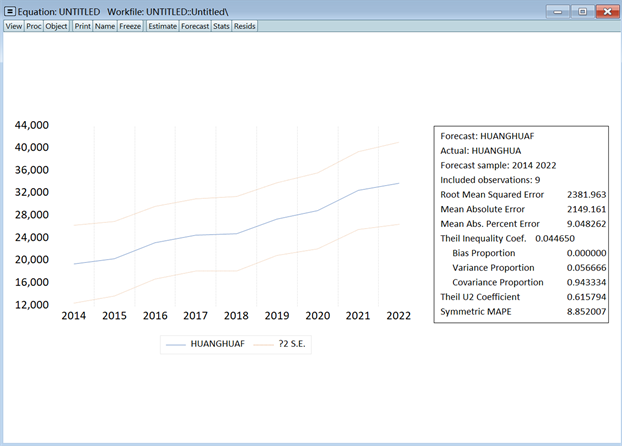Print the forecast output

click(x=82, y=26)
